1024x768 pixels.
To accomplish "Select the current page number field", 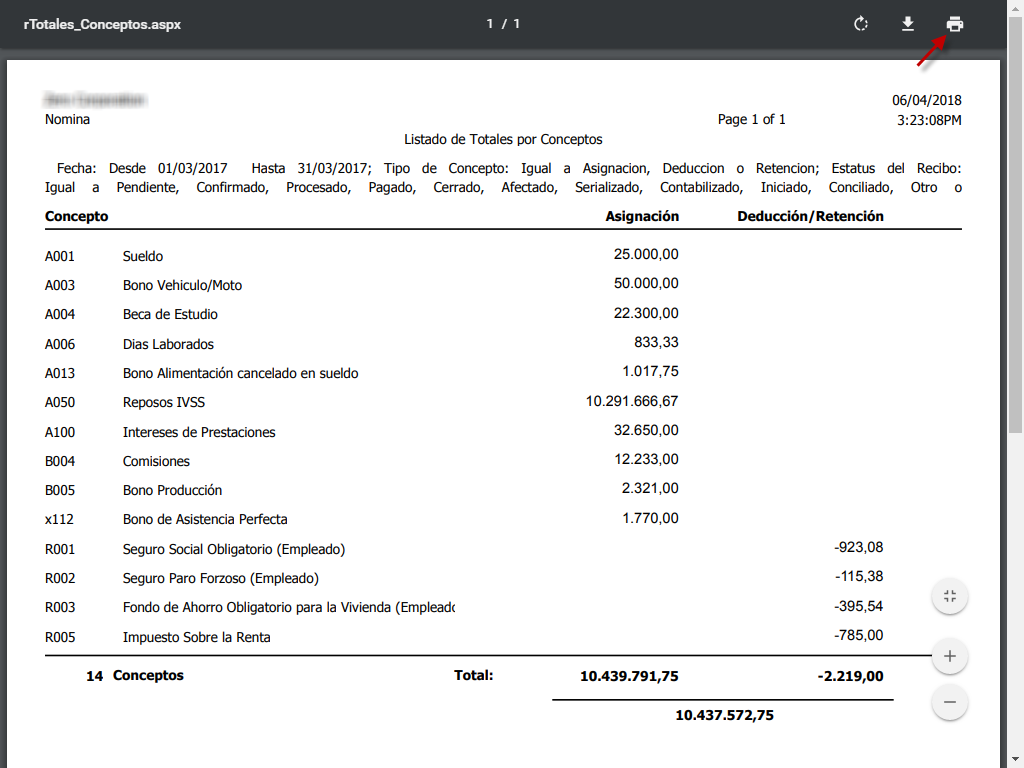I will [x=491, y=24].
